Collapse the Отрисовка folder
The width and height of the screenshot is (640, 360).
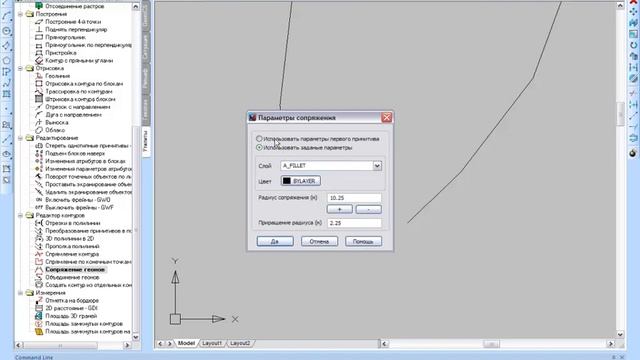(20, 68)
